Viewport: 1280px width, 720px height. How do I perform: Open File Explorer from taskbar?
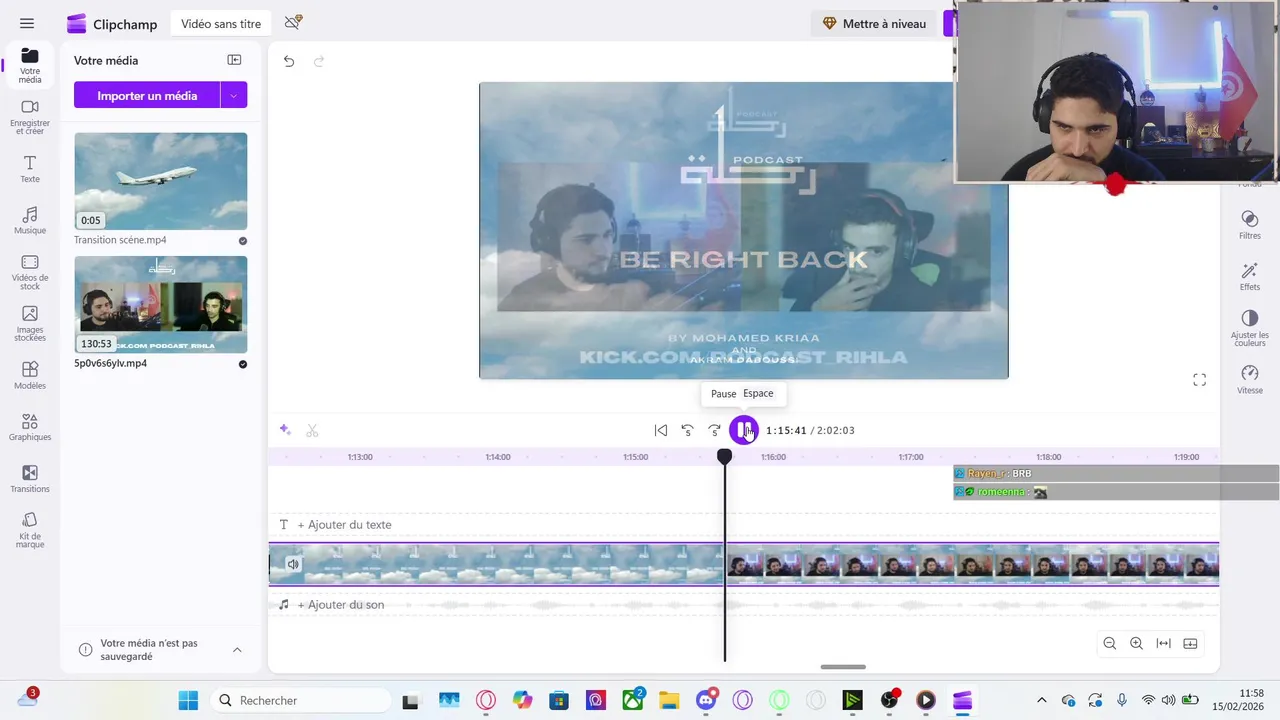click(669, 700)
